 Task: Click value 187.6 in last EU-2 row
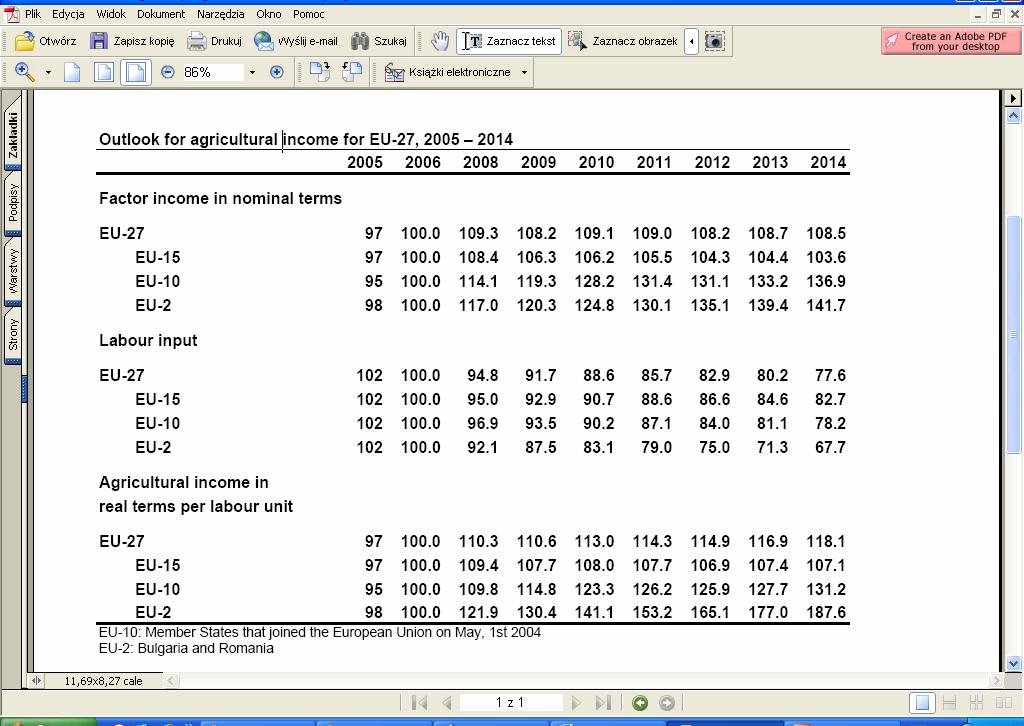pyautogui.click(x=826, y=612)
